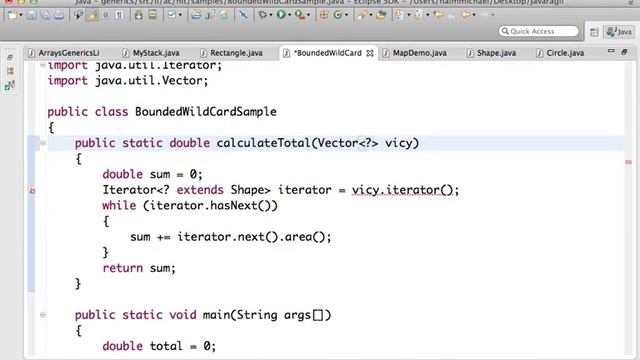This screenshot has width=640, height=360.
Task: Select the Java perspective button
Action: [x=619, y=32]
